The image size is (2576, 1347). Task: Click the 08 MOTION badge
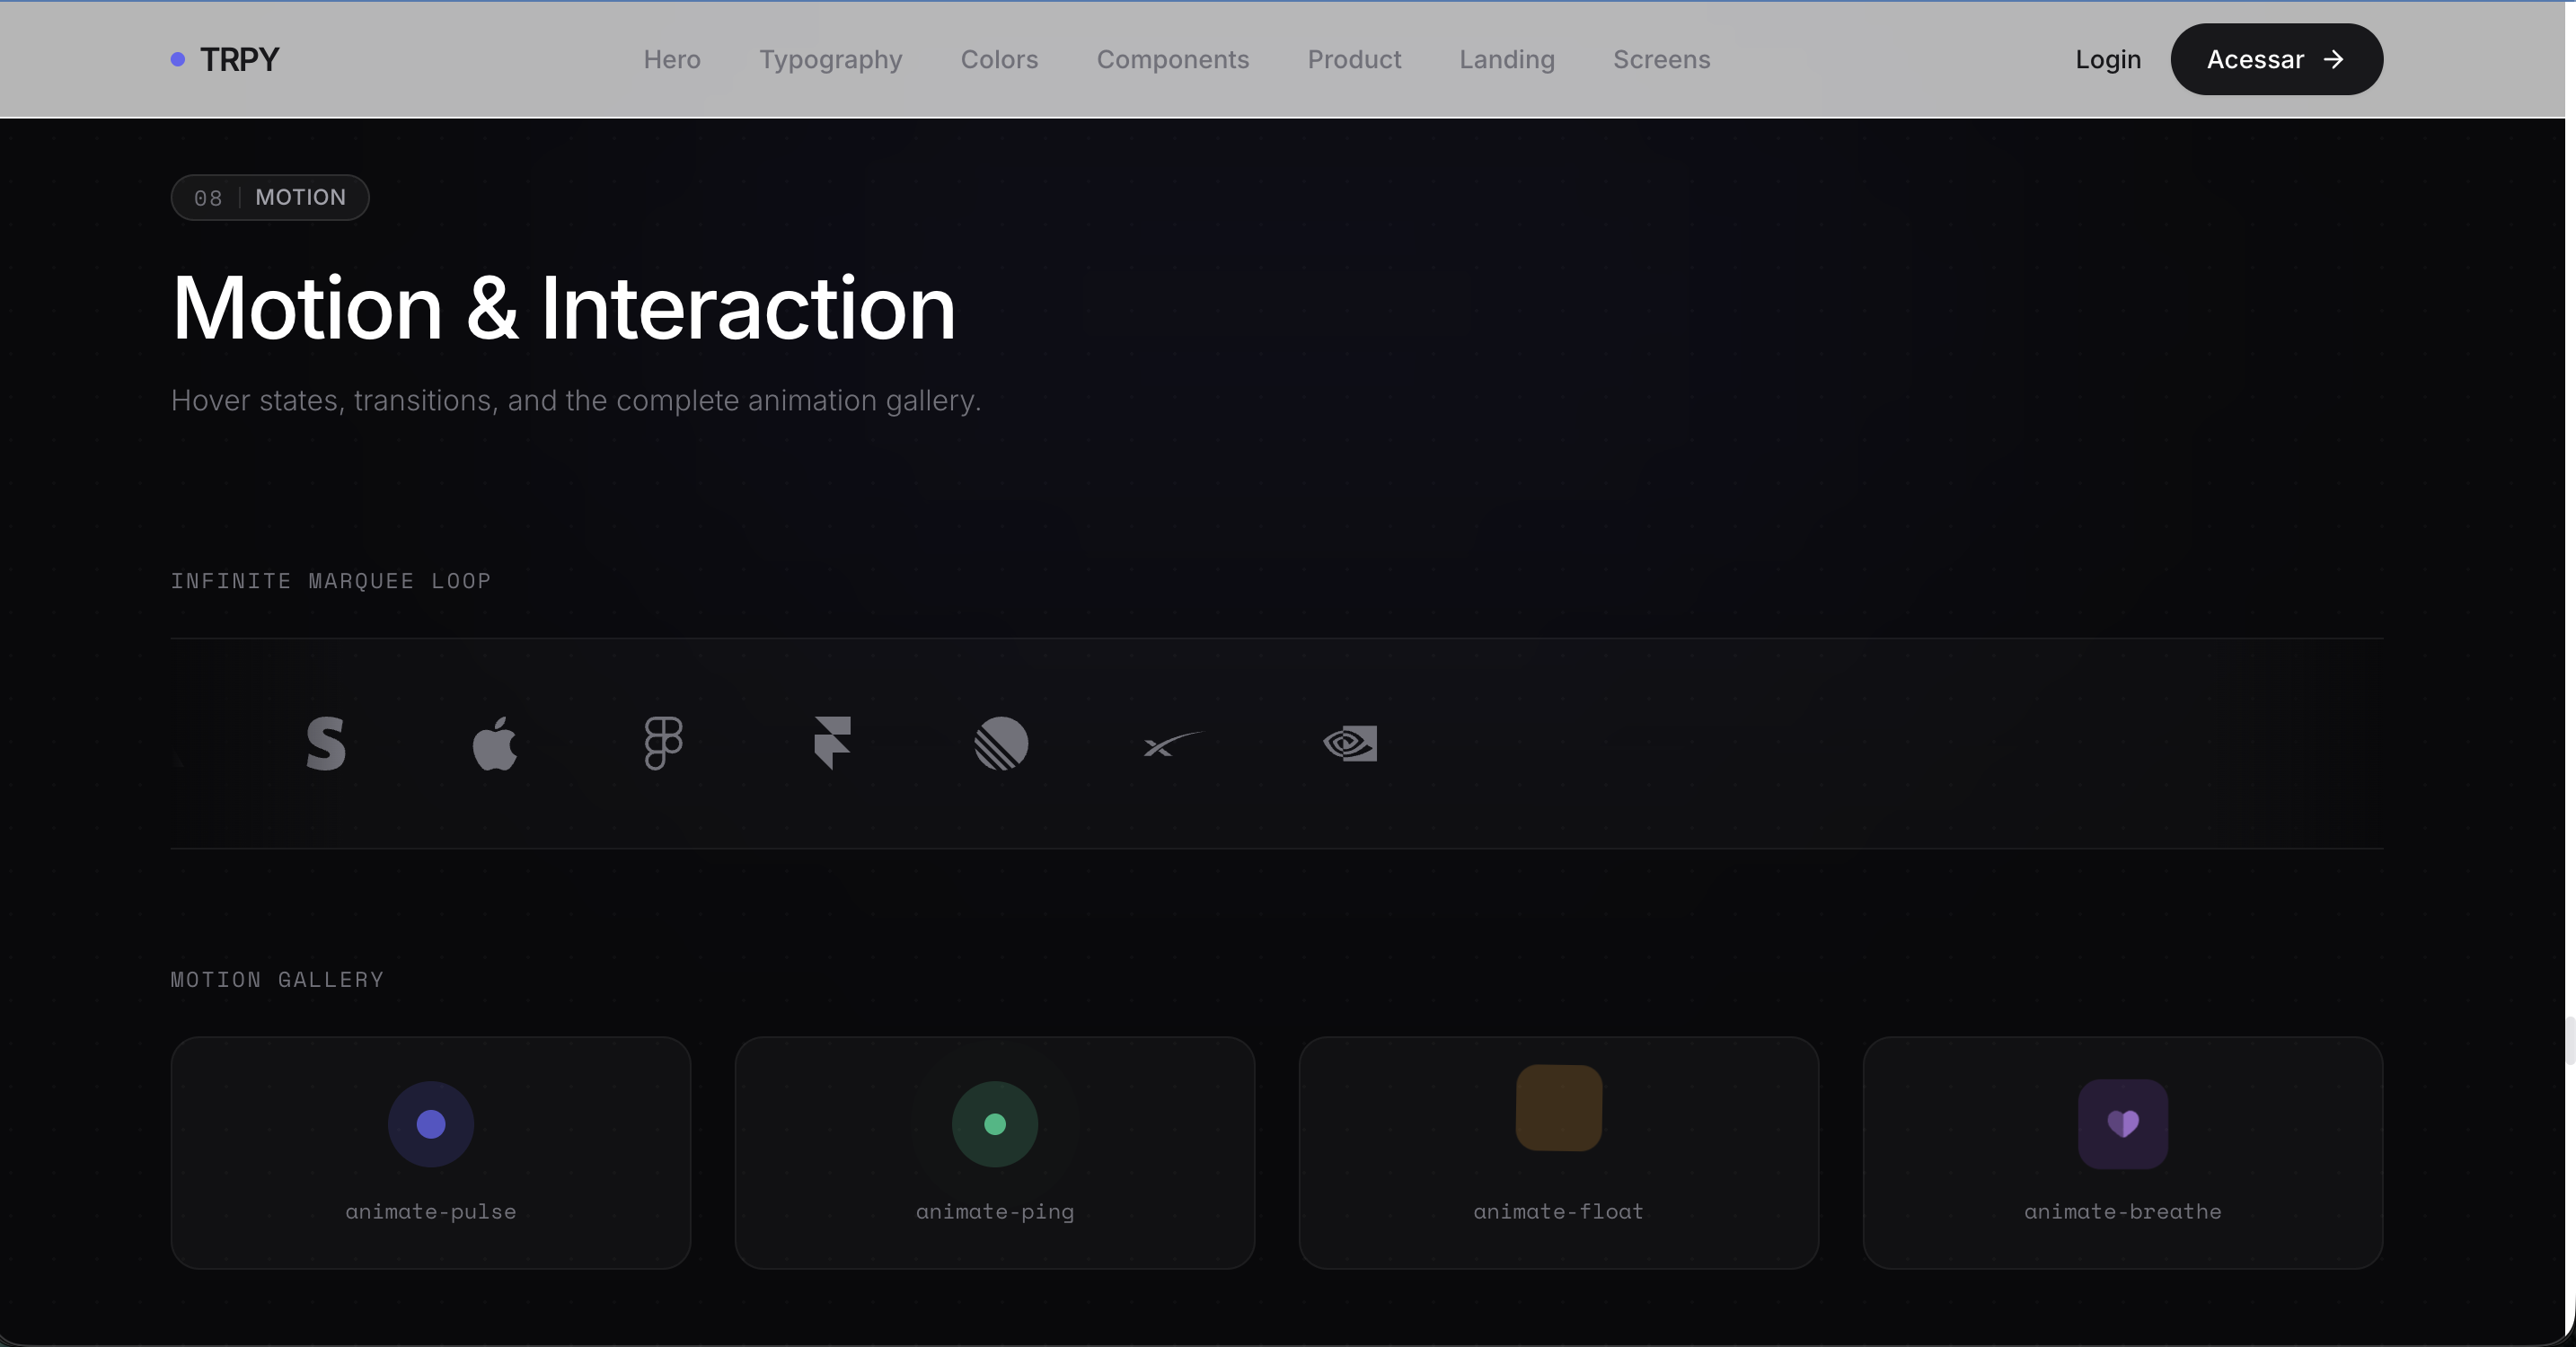click(270, 198)
